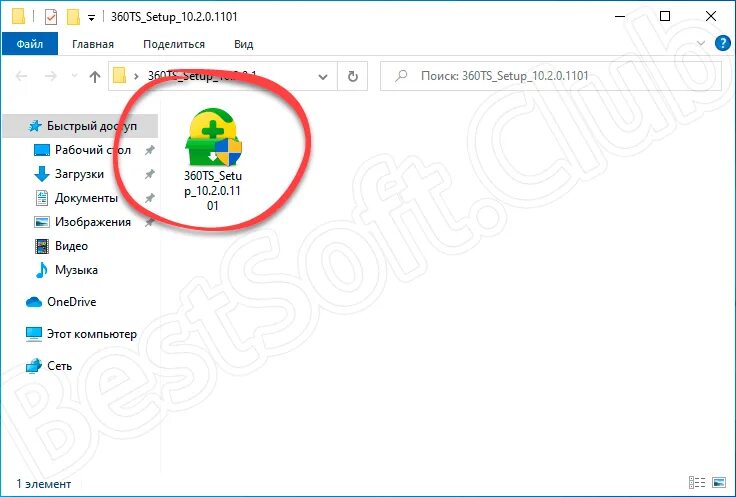Screen dimensions: 736x497
Task: Click the magnifier icon in search box
Action: point(401,76)
